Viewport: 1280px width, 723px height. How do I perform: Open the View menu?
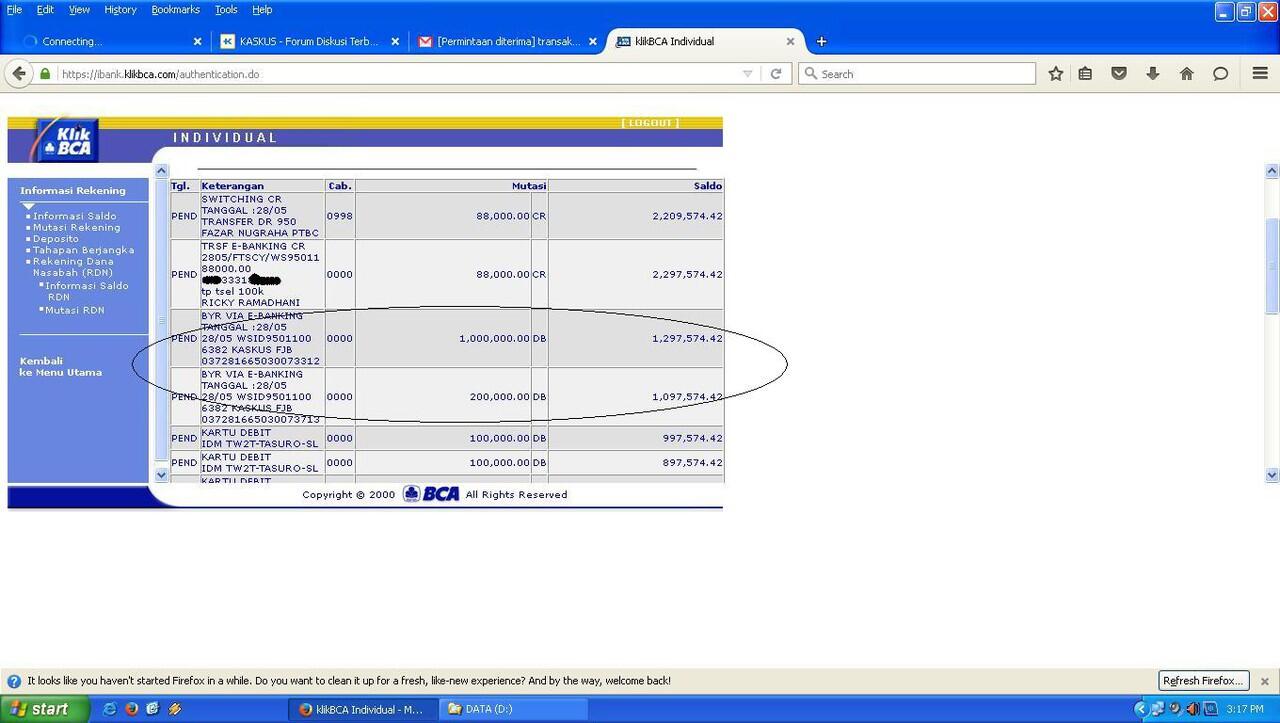[x=79, y=10]
